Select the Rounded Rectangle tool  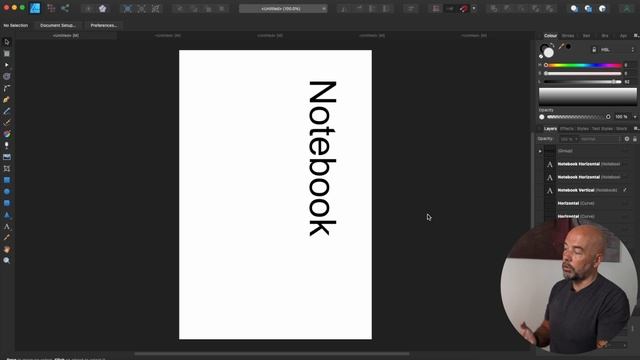point(7,203)
